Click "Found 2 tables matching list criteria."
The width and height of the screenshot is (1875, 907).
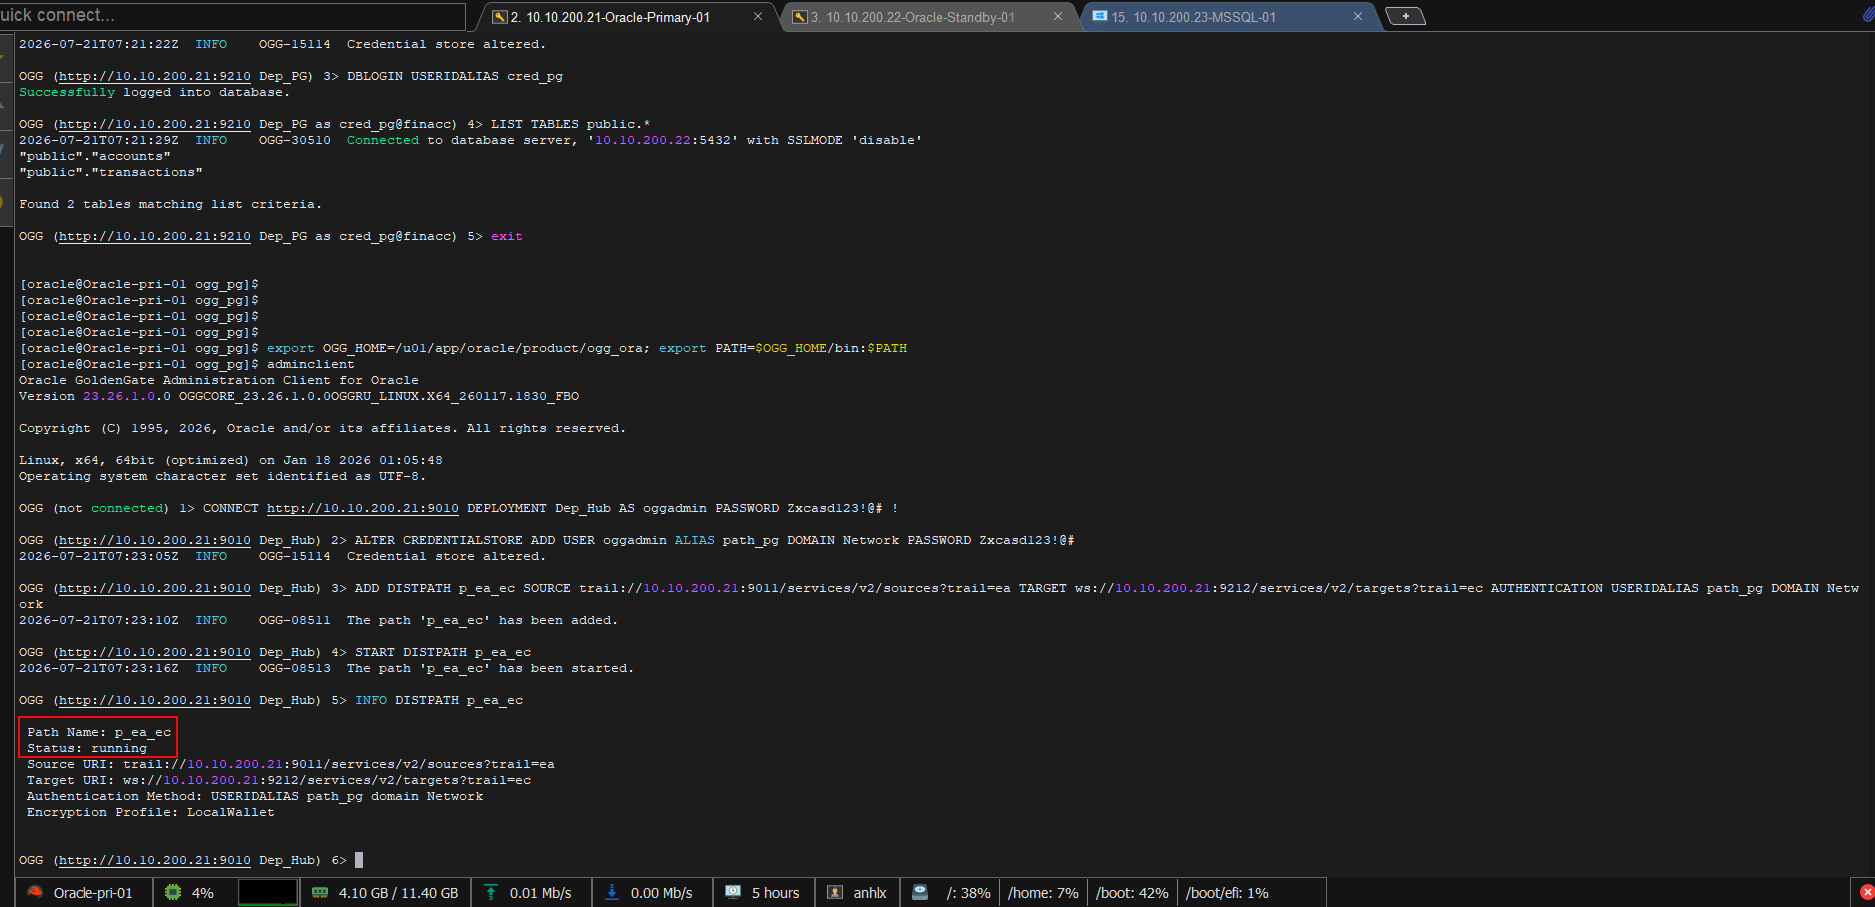171,204
